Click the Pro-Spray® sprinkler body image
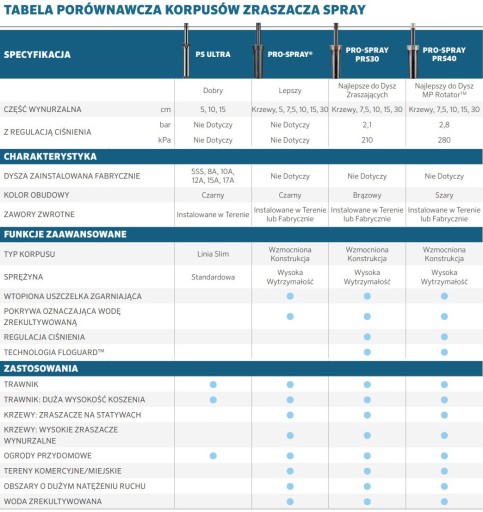The image size is (483, 512). pos(258,51)
